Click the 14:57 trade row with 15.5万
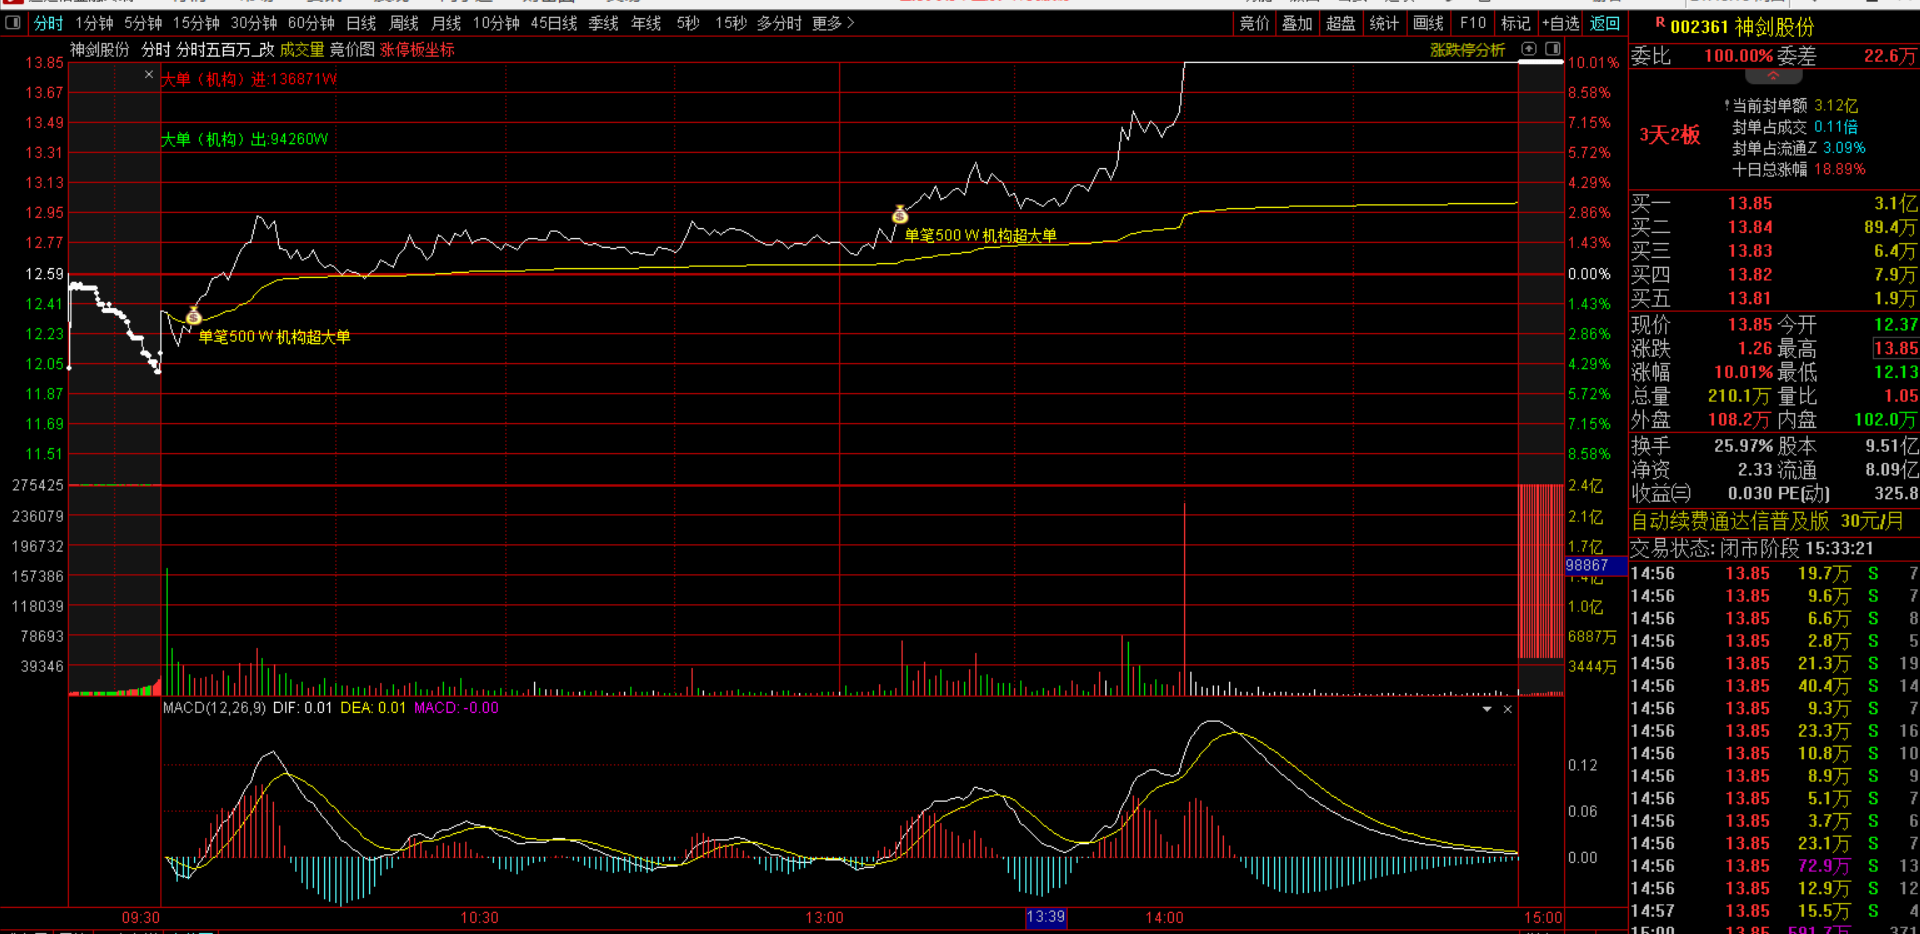 pos(1774,911)
